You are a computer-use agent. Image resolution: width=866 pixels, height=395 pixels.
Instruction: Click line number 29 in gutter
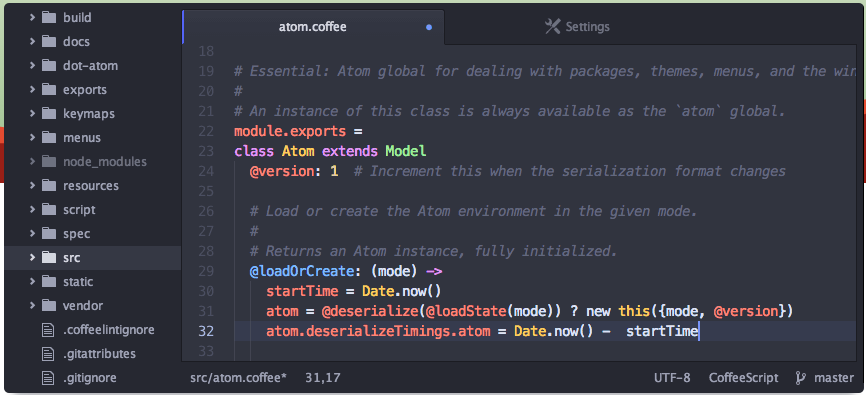pos(205,271)
